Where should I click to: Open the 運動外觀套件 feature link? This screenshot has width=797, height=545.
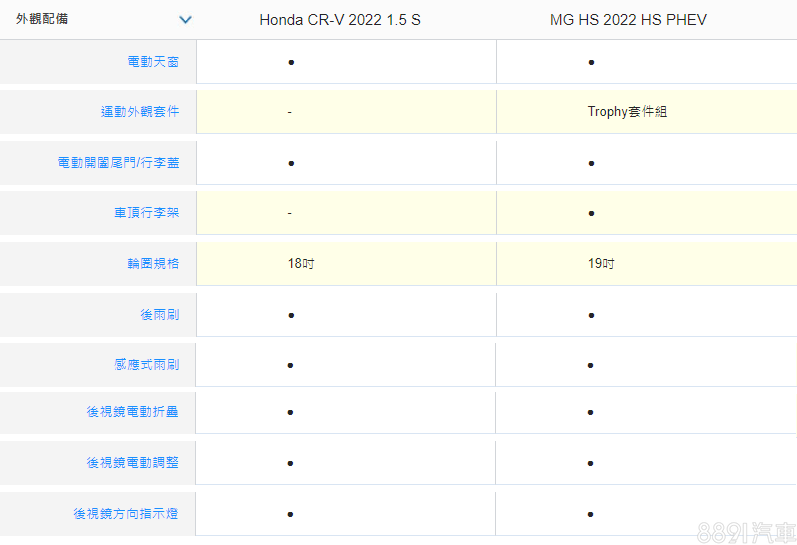[x=139, y=112]
